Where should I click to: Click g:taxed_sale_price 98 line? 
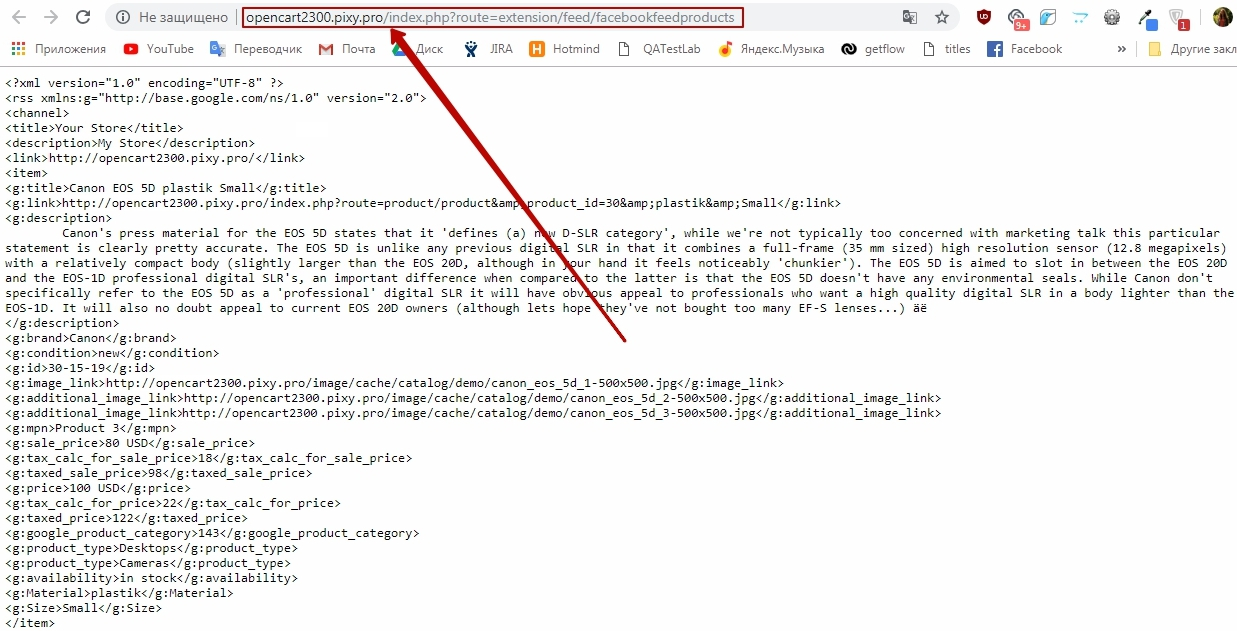(159, 474)
